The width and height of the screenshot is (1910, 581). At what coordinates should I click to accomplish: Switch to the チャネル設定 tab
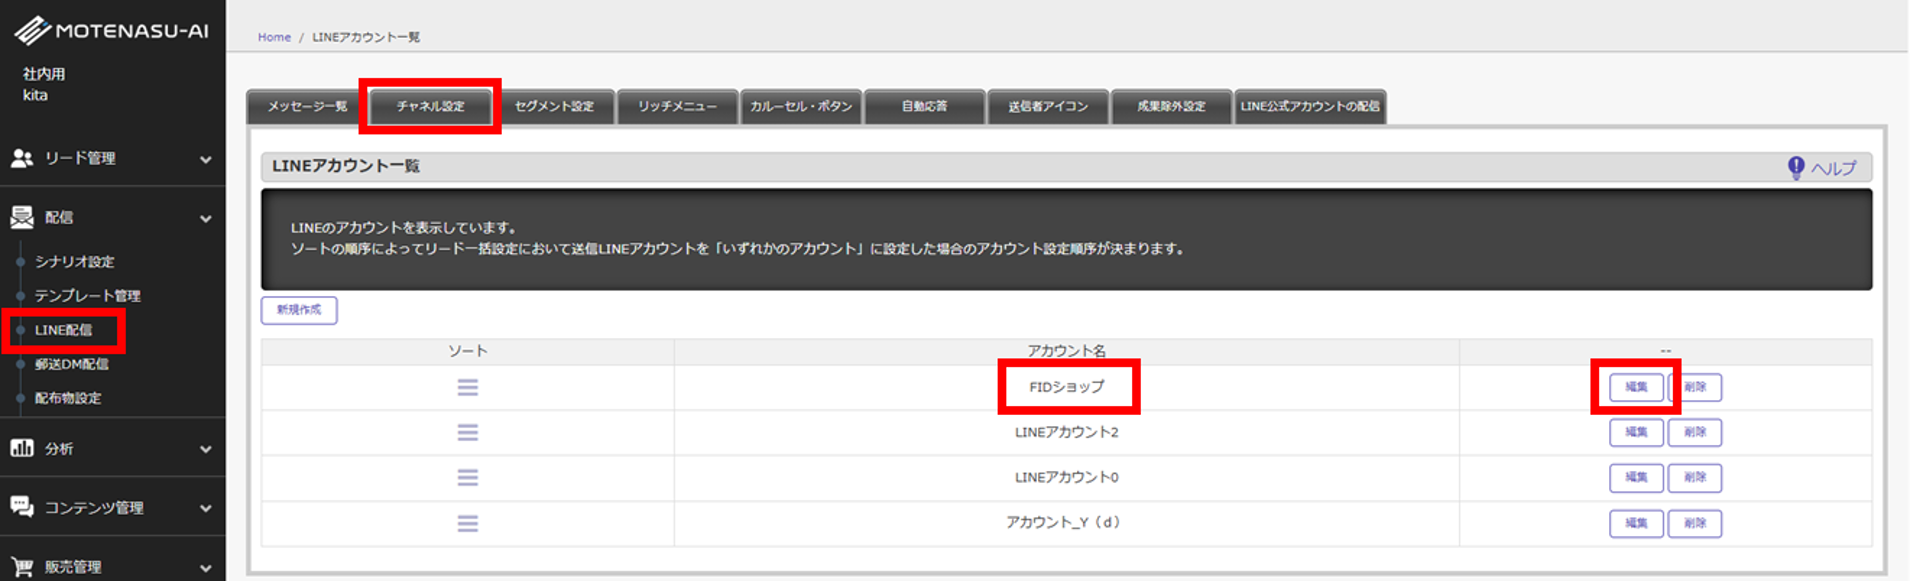click(430, 106)
